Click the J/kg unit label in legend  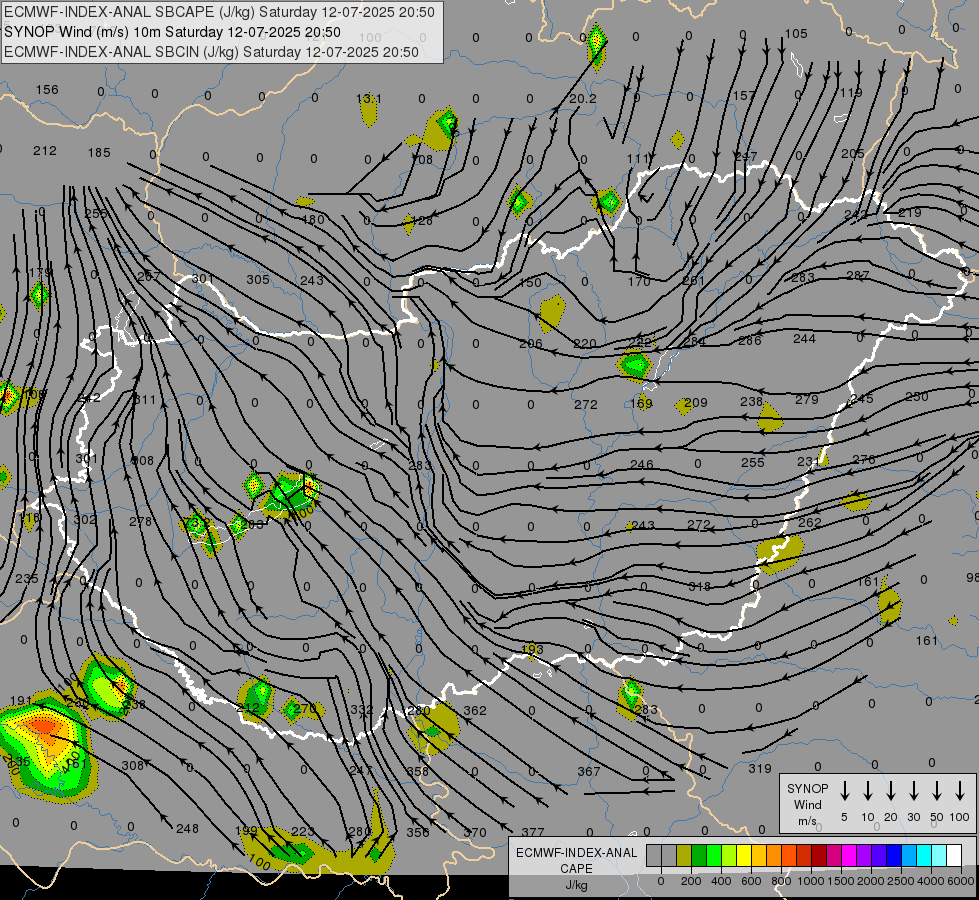576,885
